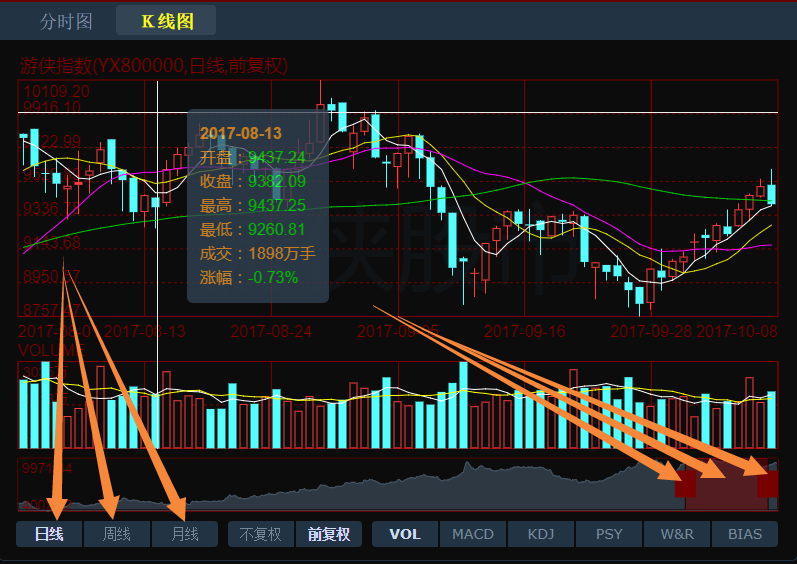Click the 2017-10-08 date axis label
Viewport: 797px width, 564px height.
(x=737, y=331)
